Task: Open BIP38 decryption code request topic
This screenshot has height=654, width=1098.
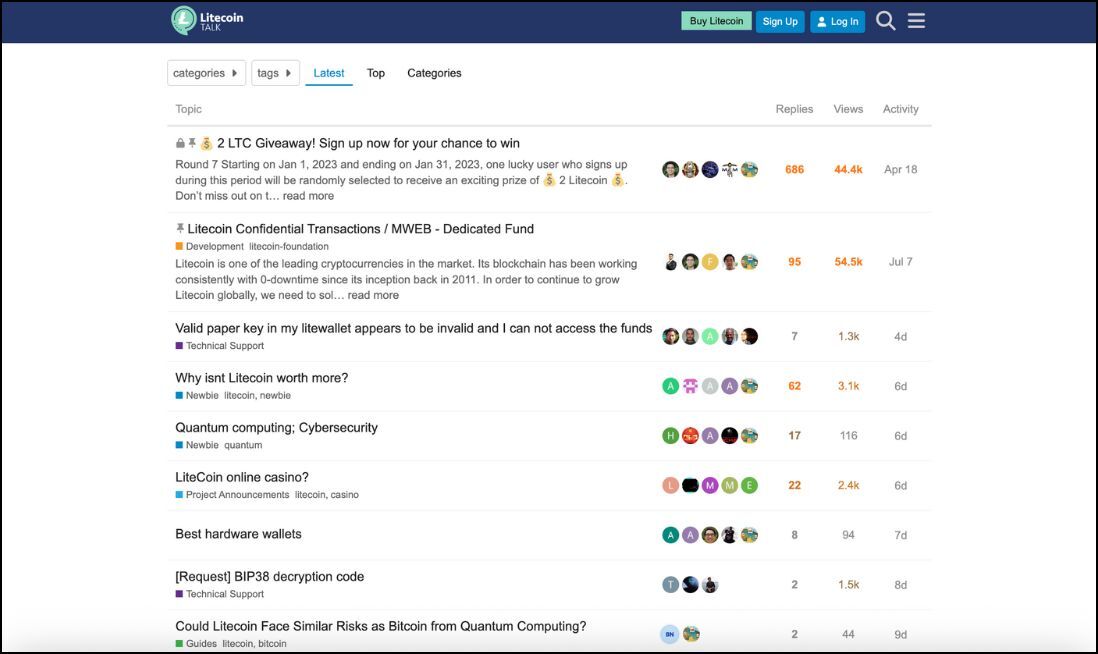Action: pos(270,577)
